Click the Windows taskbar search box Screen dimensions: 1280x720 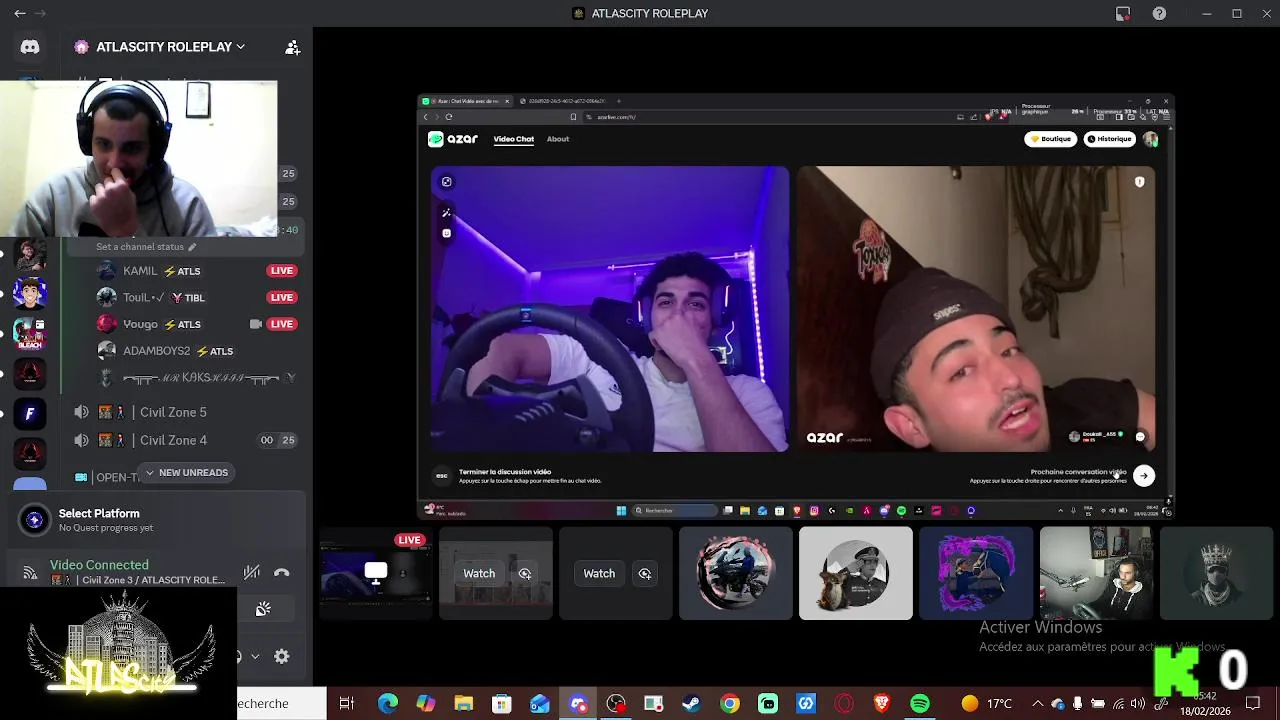281,703
